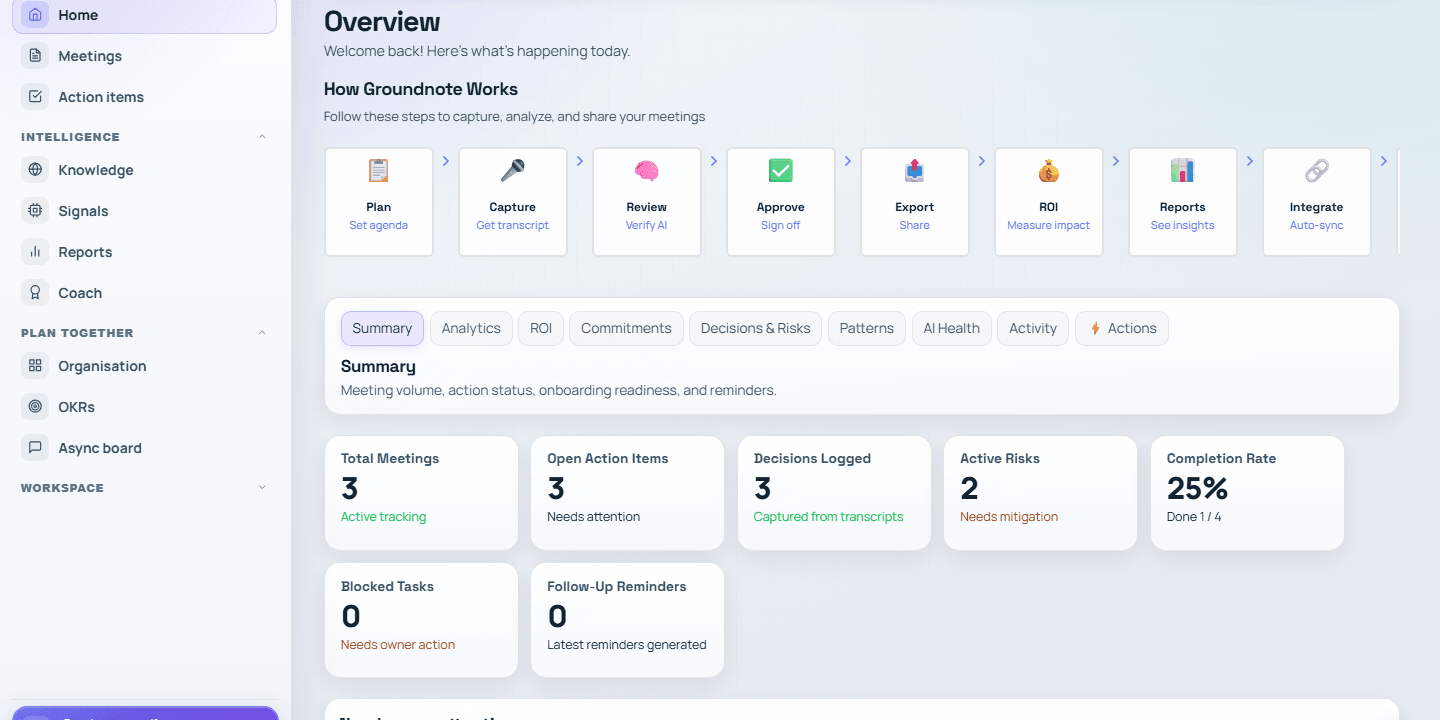Viewport: 1440px width, 720px height.
Task: Click the arrow between Review and Approve
Action: coord(714,161)
